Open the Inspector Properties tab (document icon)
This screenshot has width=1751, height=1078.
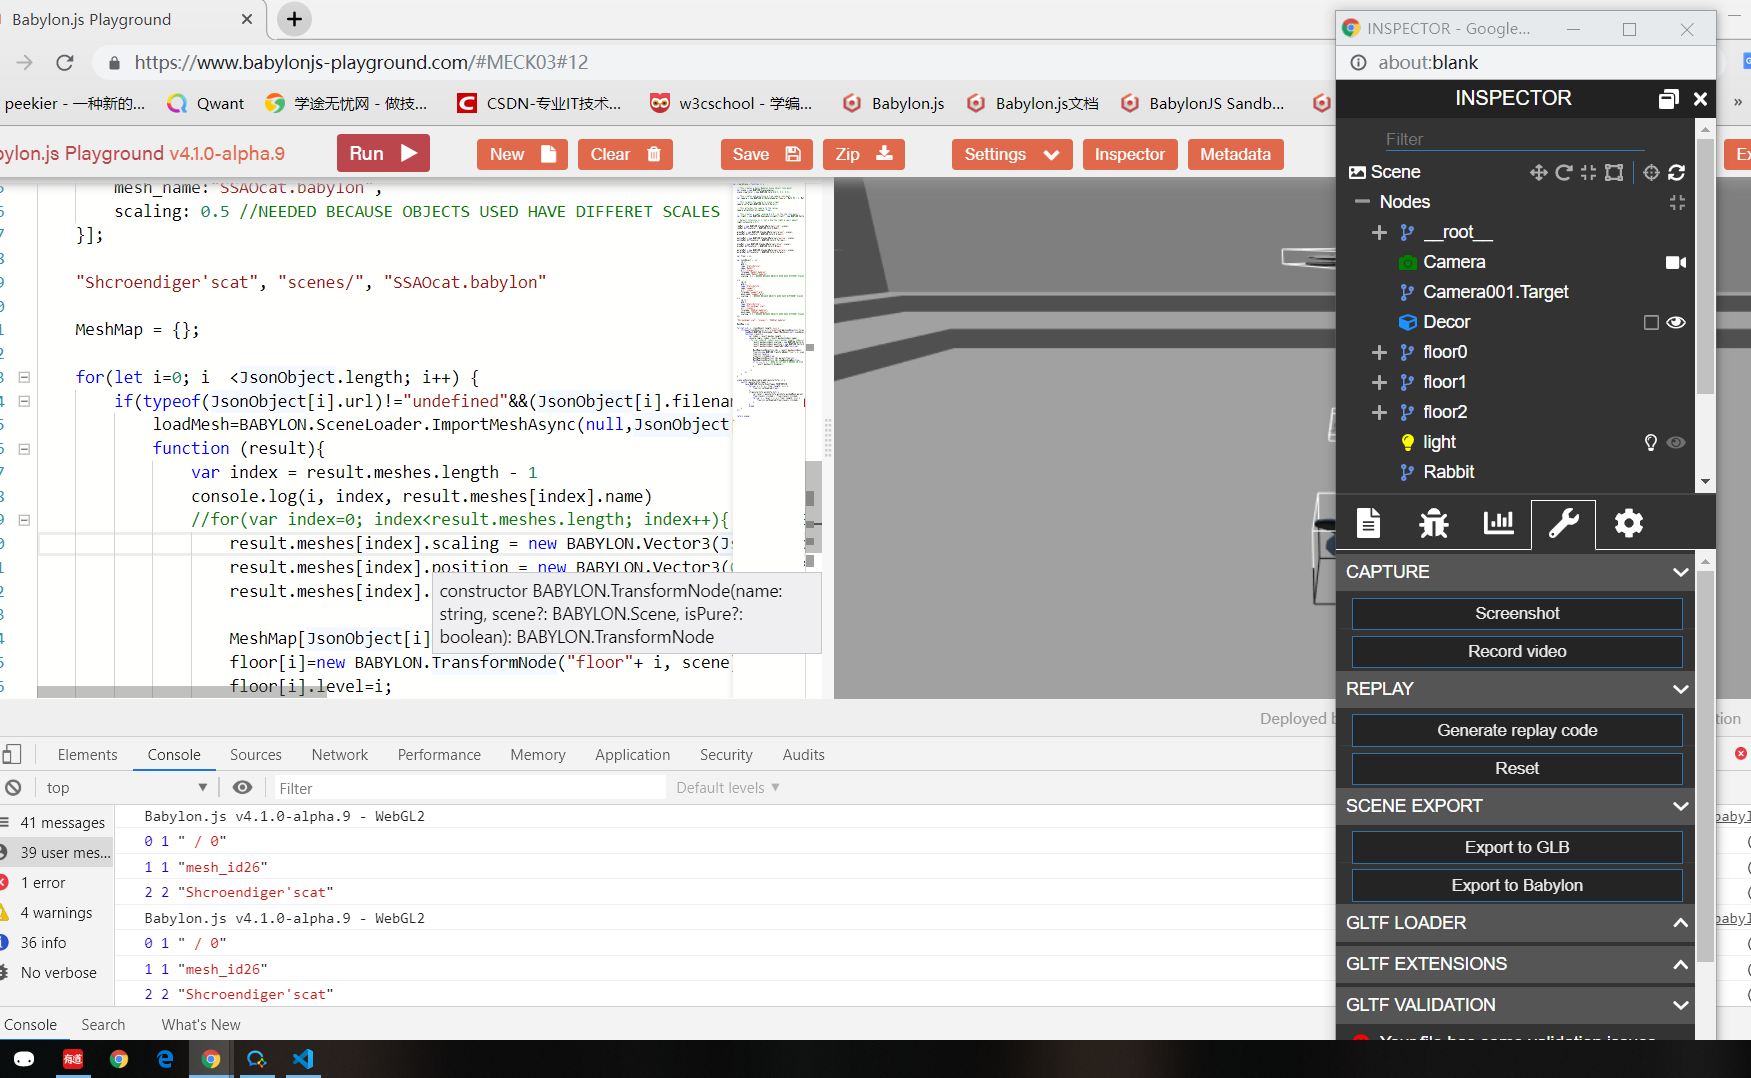[1368, 523]
